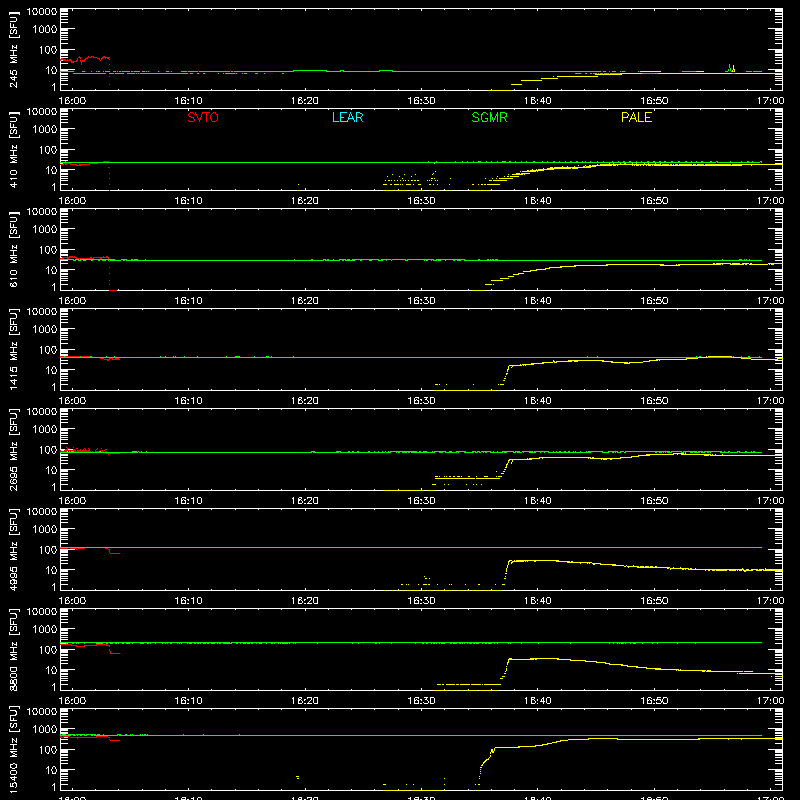
Task: Select the 4995 MHz [SFU] axis label
Action: click(x=14, y=549)
